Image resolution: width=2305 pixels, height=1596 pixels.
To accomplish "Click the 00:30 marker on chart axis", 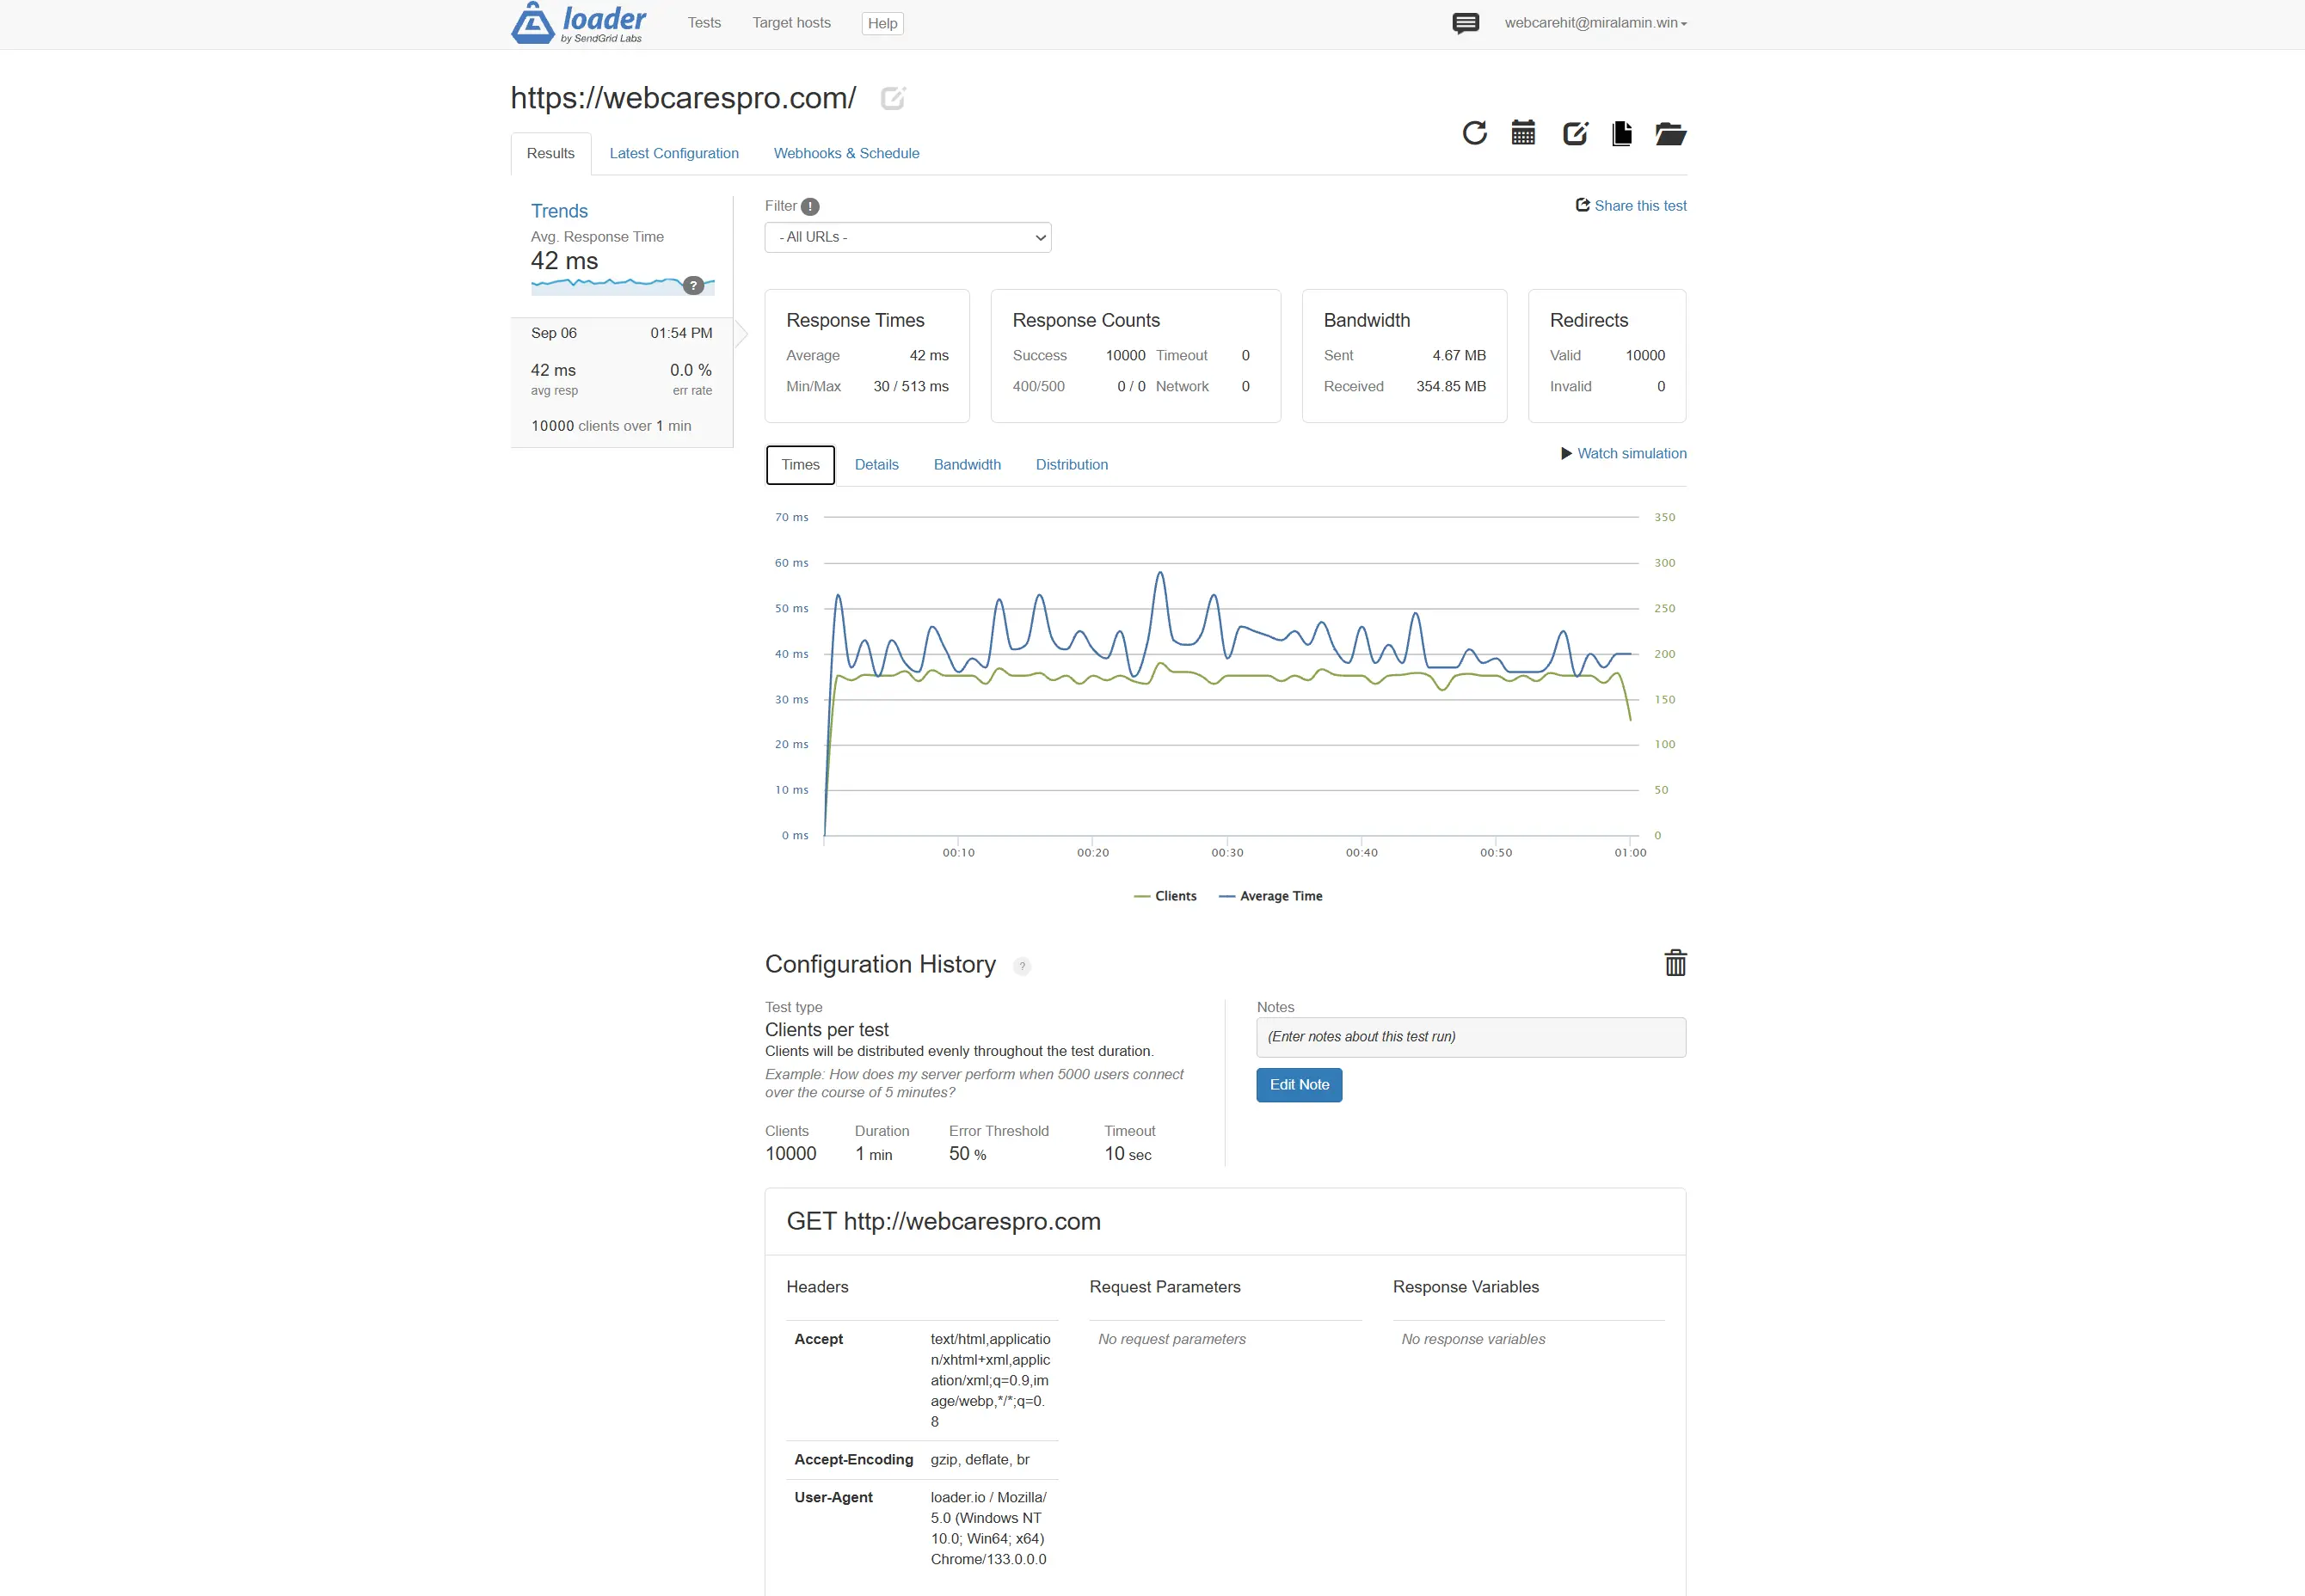I will click(x=1227, y=853).
